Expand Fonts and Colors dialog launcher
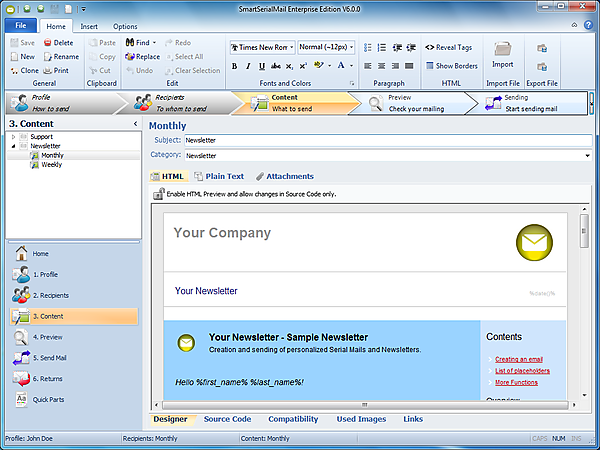600x450 pixels. [352, 83]
